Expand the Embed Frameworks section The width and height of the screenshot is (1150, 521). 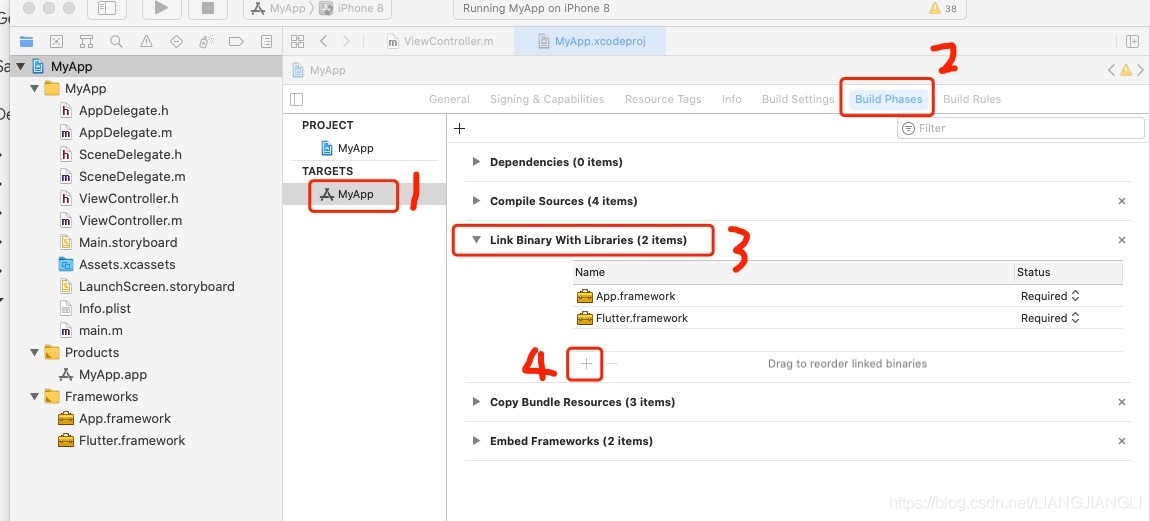point(476,440)
